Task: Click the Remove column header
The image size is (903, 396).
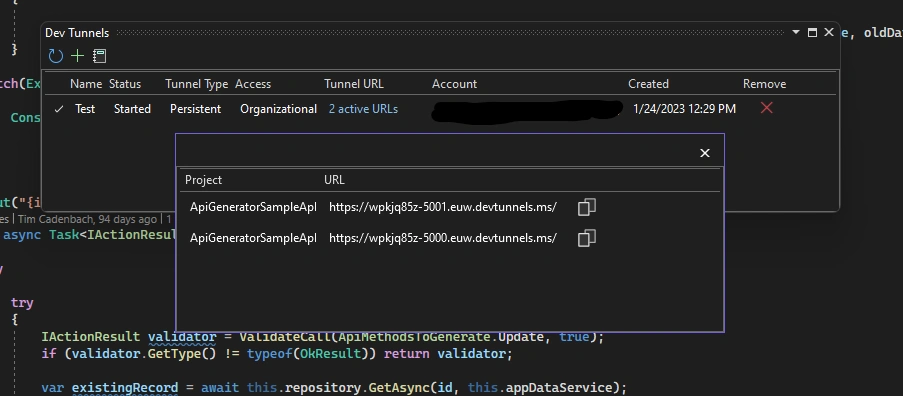Action: pos(764,84)
